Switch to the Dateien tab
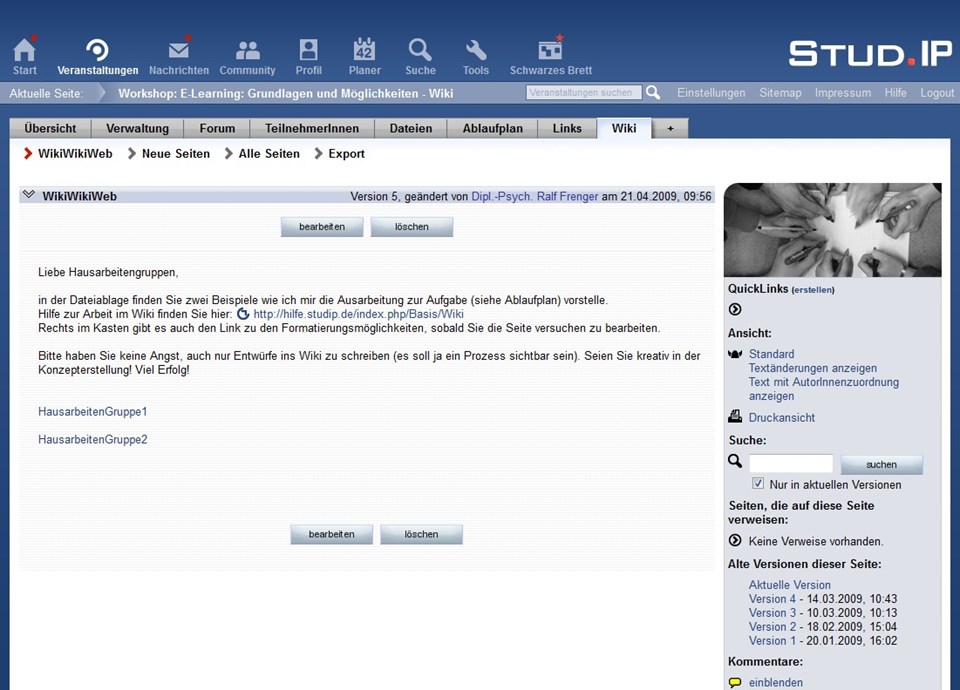This screenshot has width=960, height=690. pyautogui.click(x=411, y=128)
